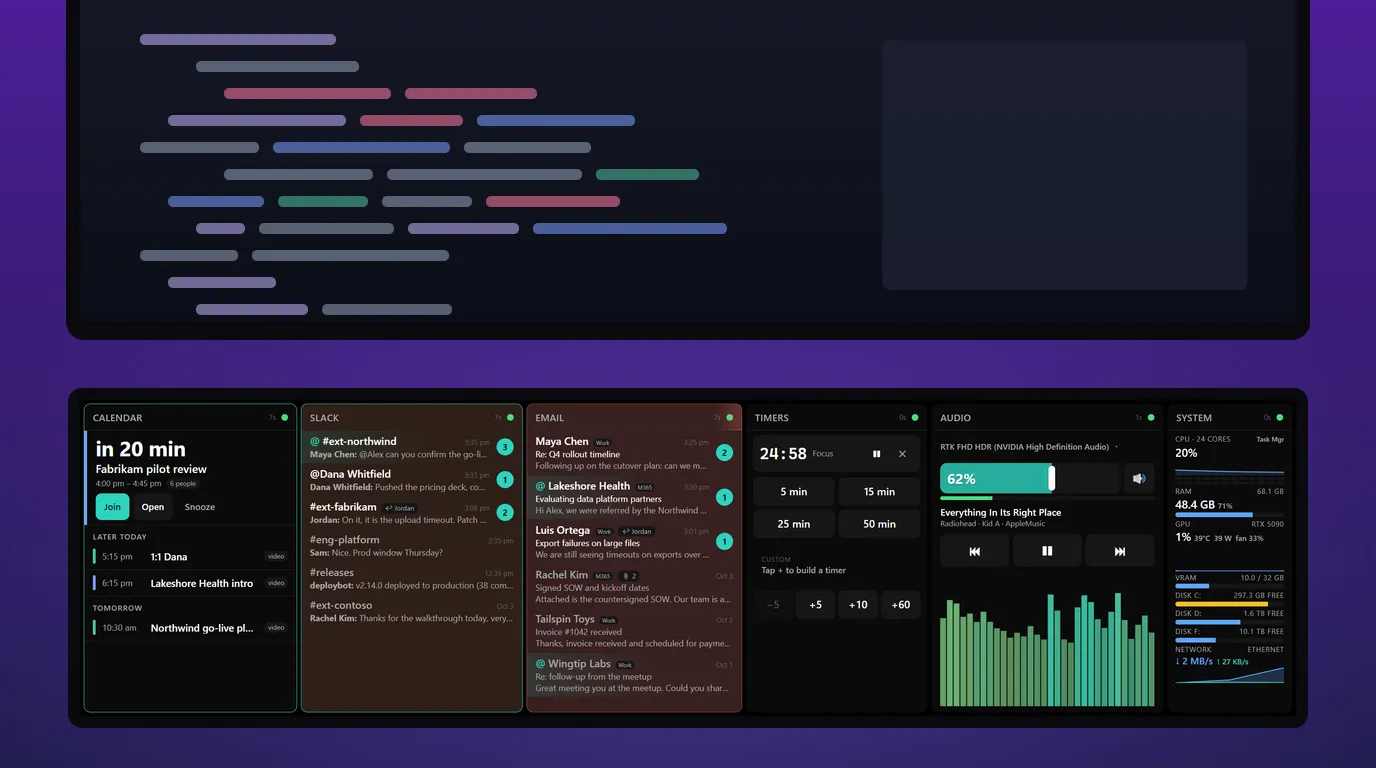This screenshot has width=1376, height=768.
Task: Open the Tailspin Toys invoice email
Action: (x=634, y=632)
